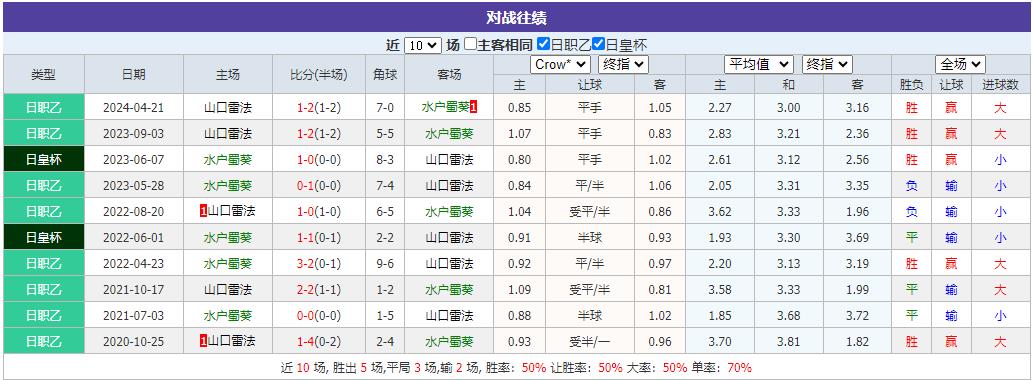Open the 0-0 score of the 2021-07-03 match

(x=306, y=315)
